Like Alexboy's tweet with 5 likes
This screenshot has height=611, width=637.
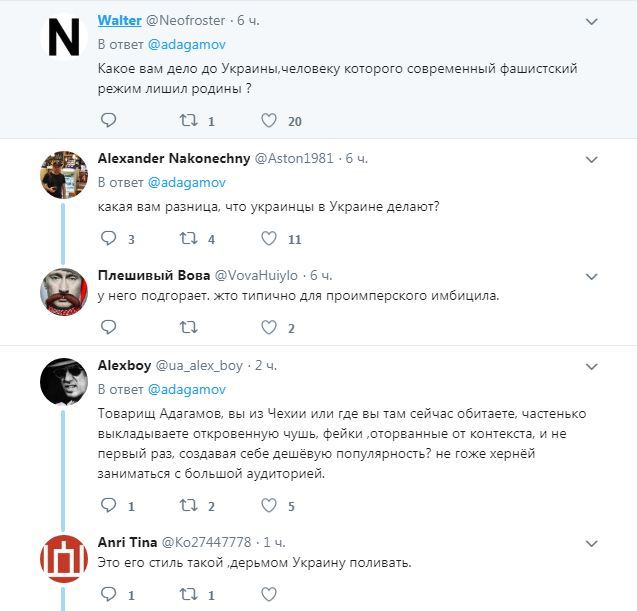point(268,506)
